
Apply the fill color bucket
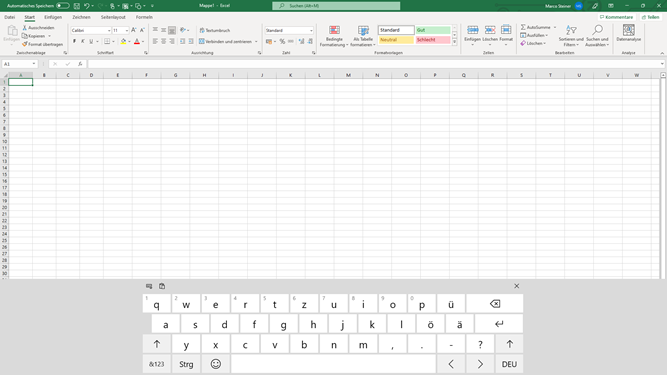coord(123,41)
